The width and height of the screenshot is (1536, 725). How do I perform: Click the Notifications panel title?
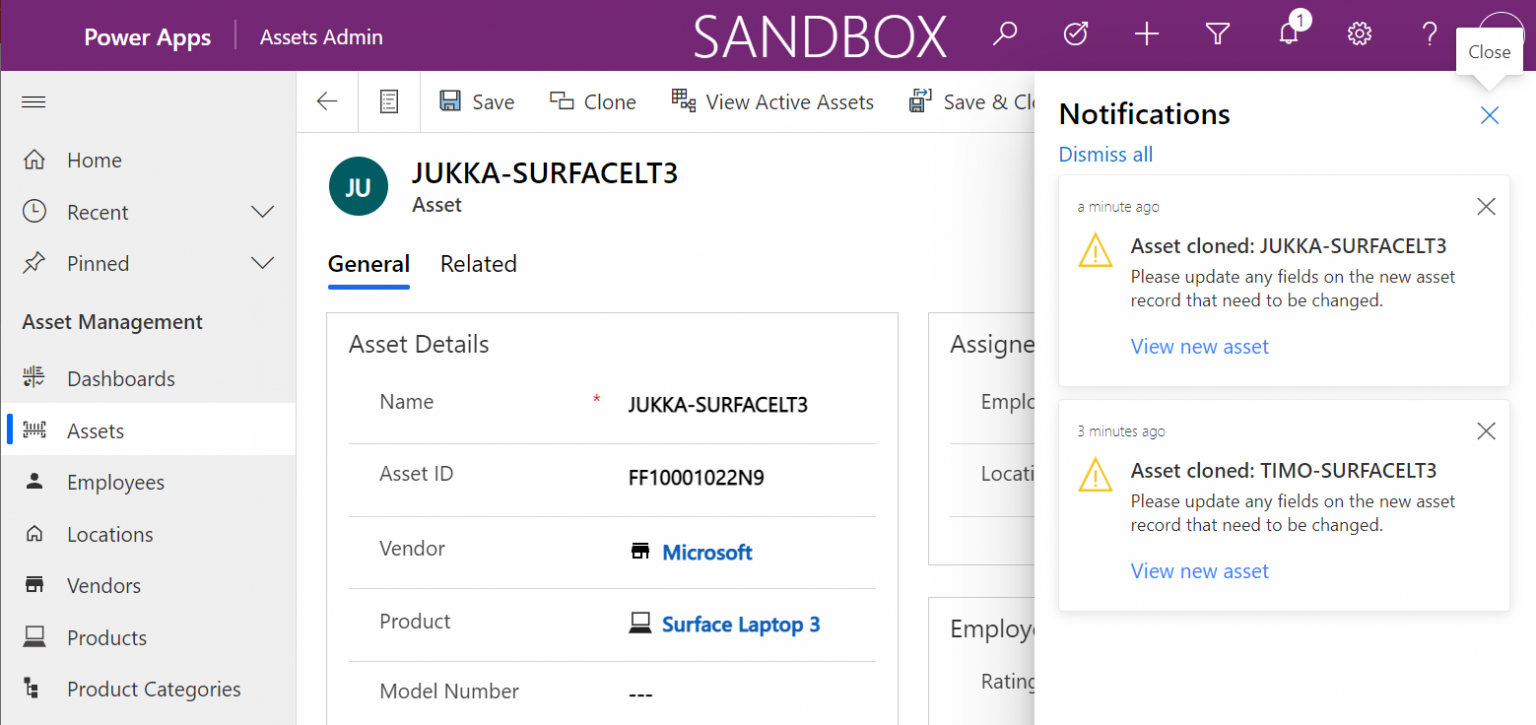[1144, 114]
